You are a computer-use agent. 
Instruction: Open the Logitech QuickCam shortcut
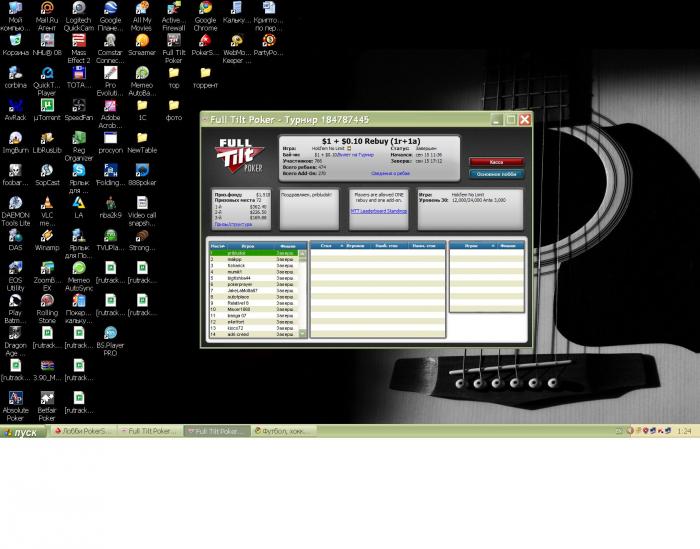point(79,17)
